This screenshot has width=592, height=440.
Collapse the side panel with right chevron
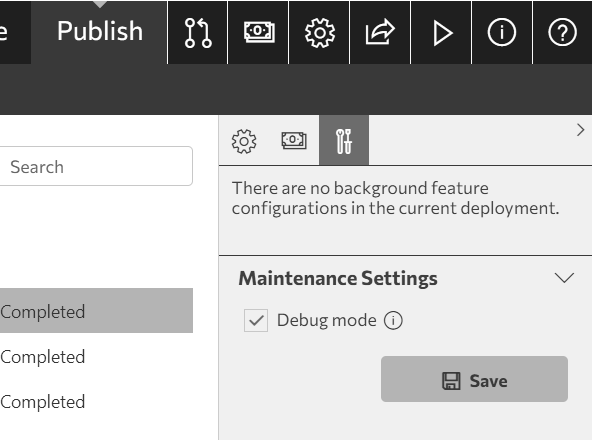click(x=580, y=130)
